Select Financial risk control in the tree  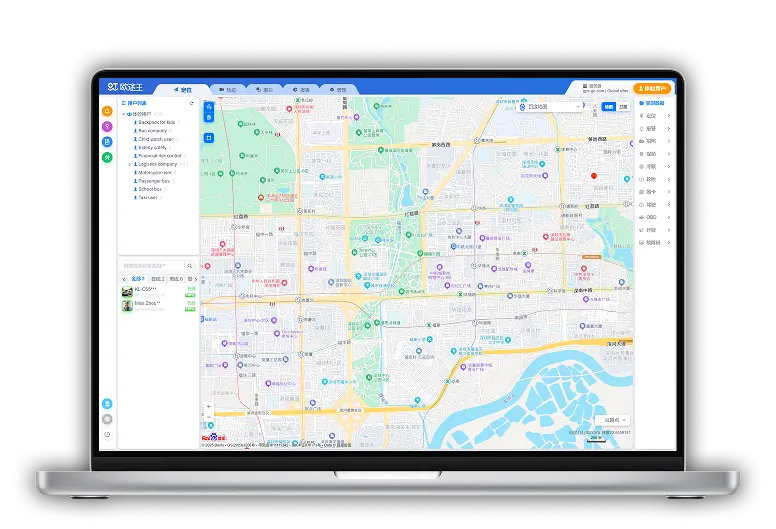coord(159,156)
